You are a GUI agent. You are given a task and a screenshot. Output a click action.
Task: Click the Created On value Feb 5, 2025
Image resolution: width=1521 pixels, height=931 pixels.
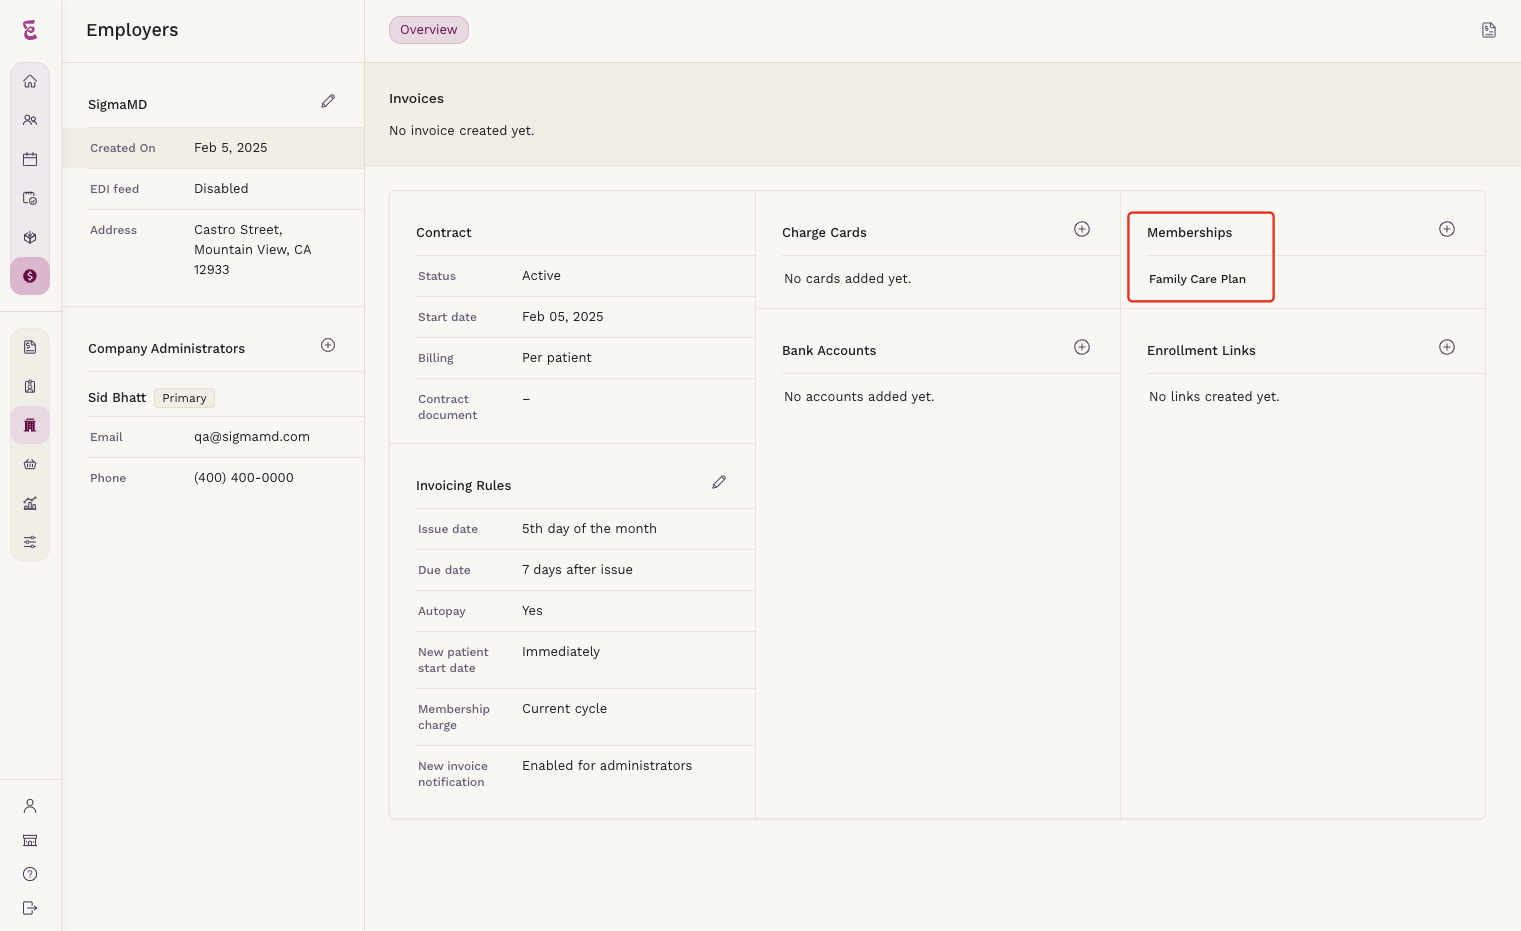[x=231, y=148]
